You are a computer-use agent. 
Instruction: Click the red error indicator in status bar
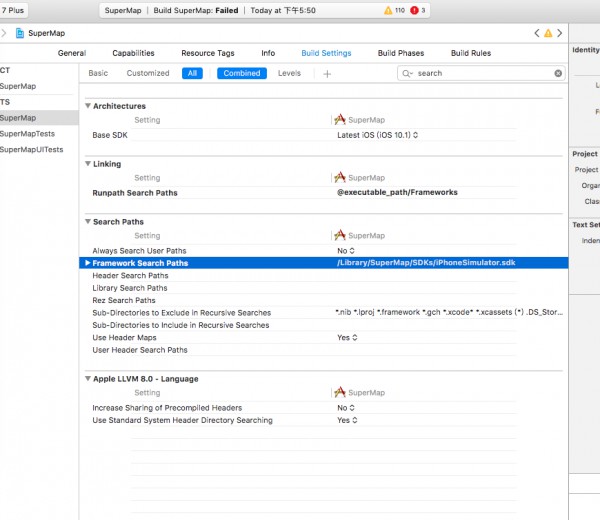(x=414, y=10)
